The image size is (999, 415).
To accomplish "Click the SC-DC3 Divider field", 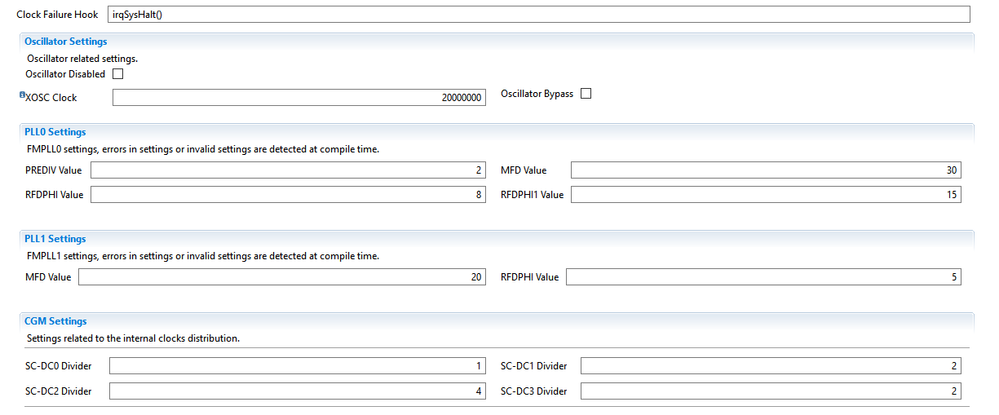I will coord(771,391).
